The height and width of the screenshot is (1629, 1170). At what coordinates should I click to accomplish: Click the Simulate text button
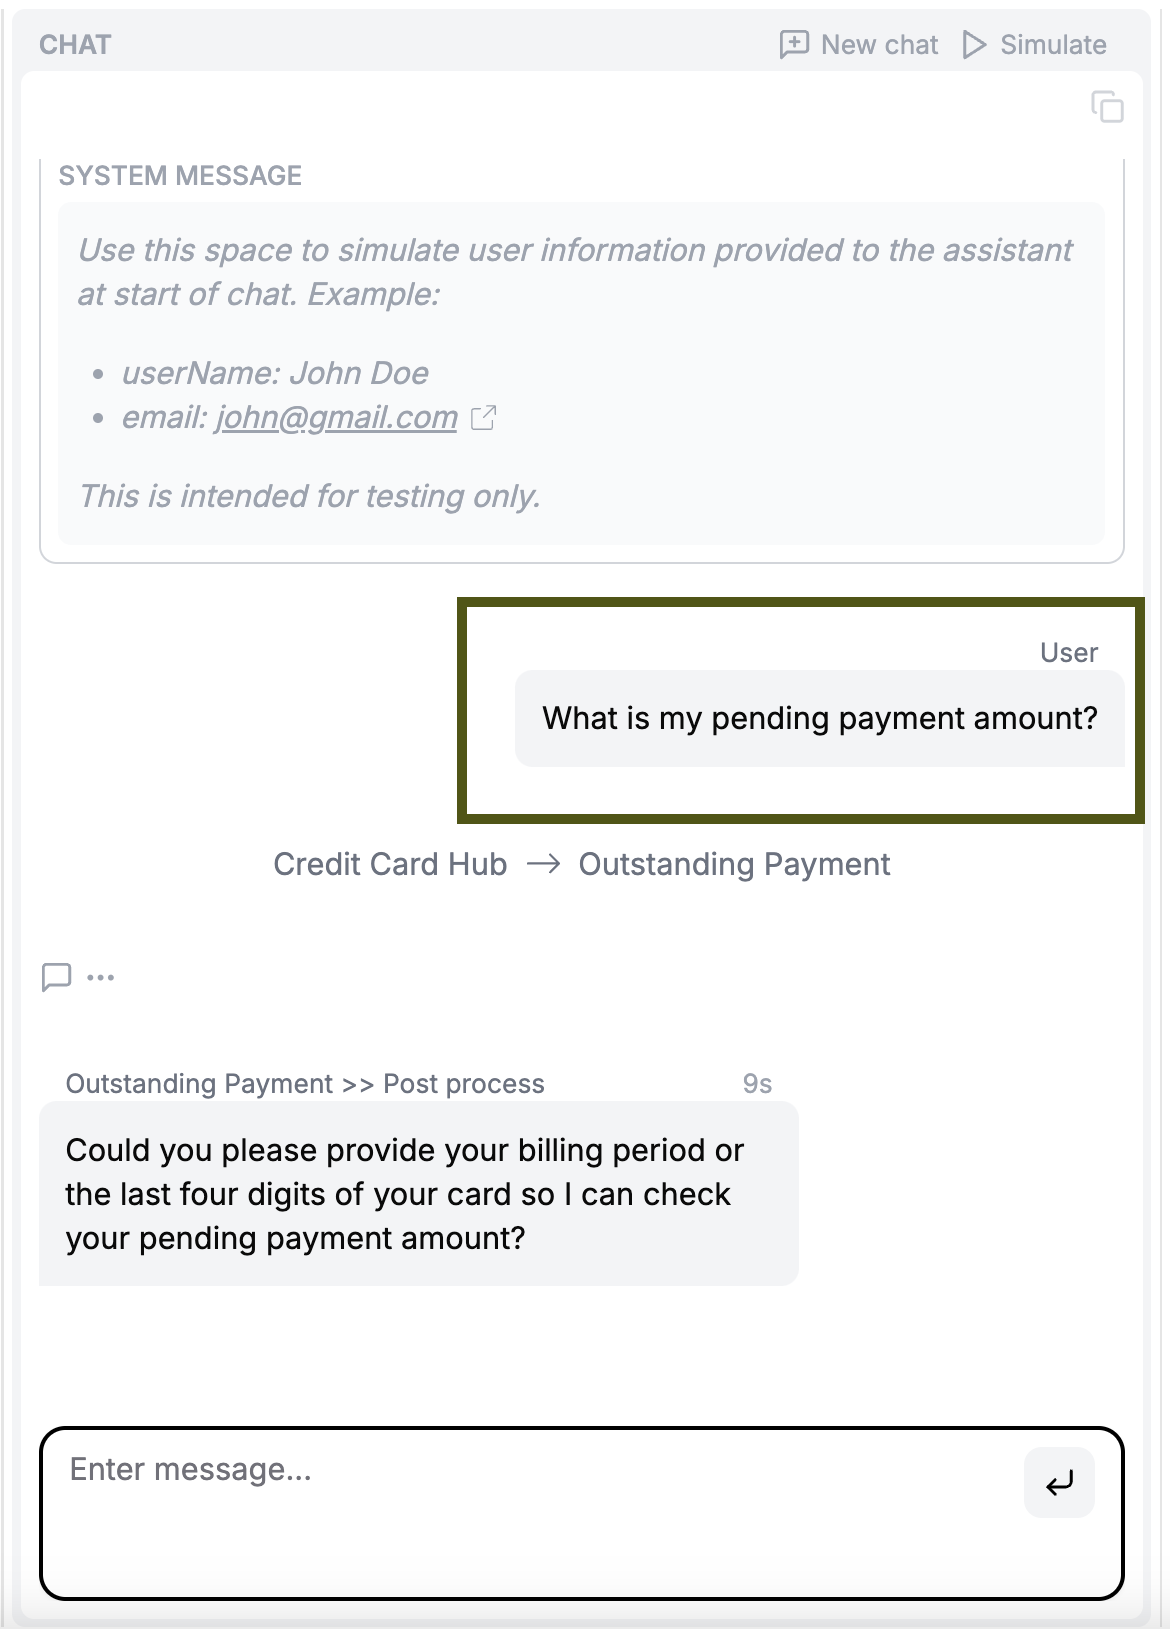tap(1052, 45)
